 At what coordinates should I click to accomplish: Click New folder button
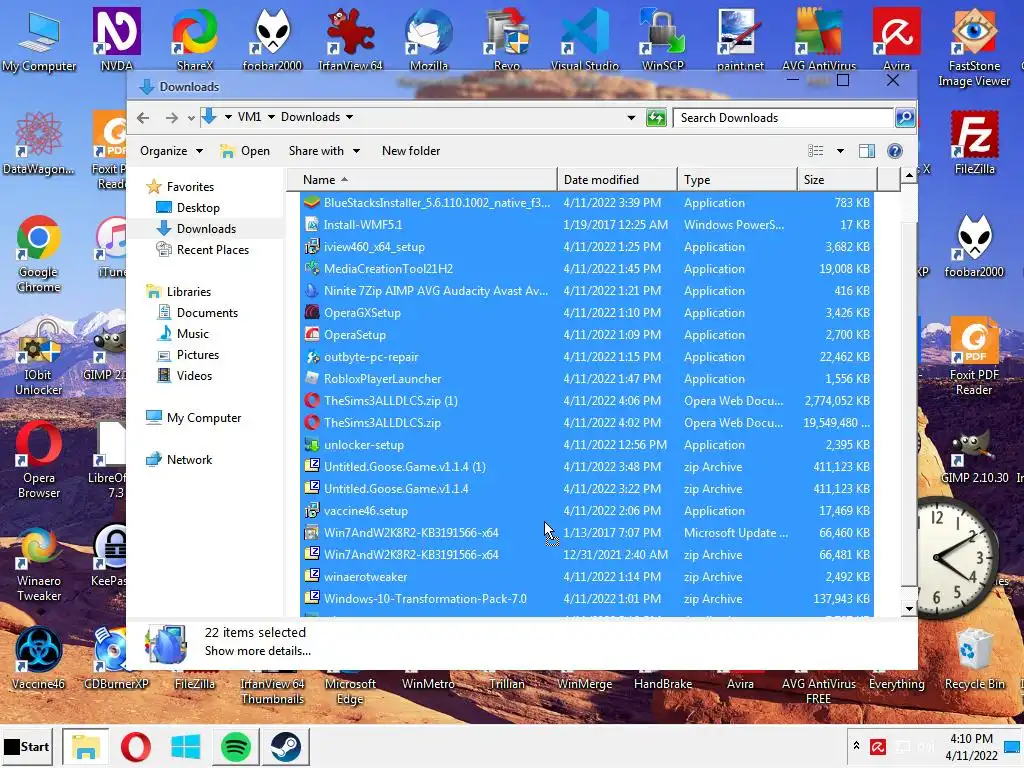[411, 151]
